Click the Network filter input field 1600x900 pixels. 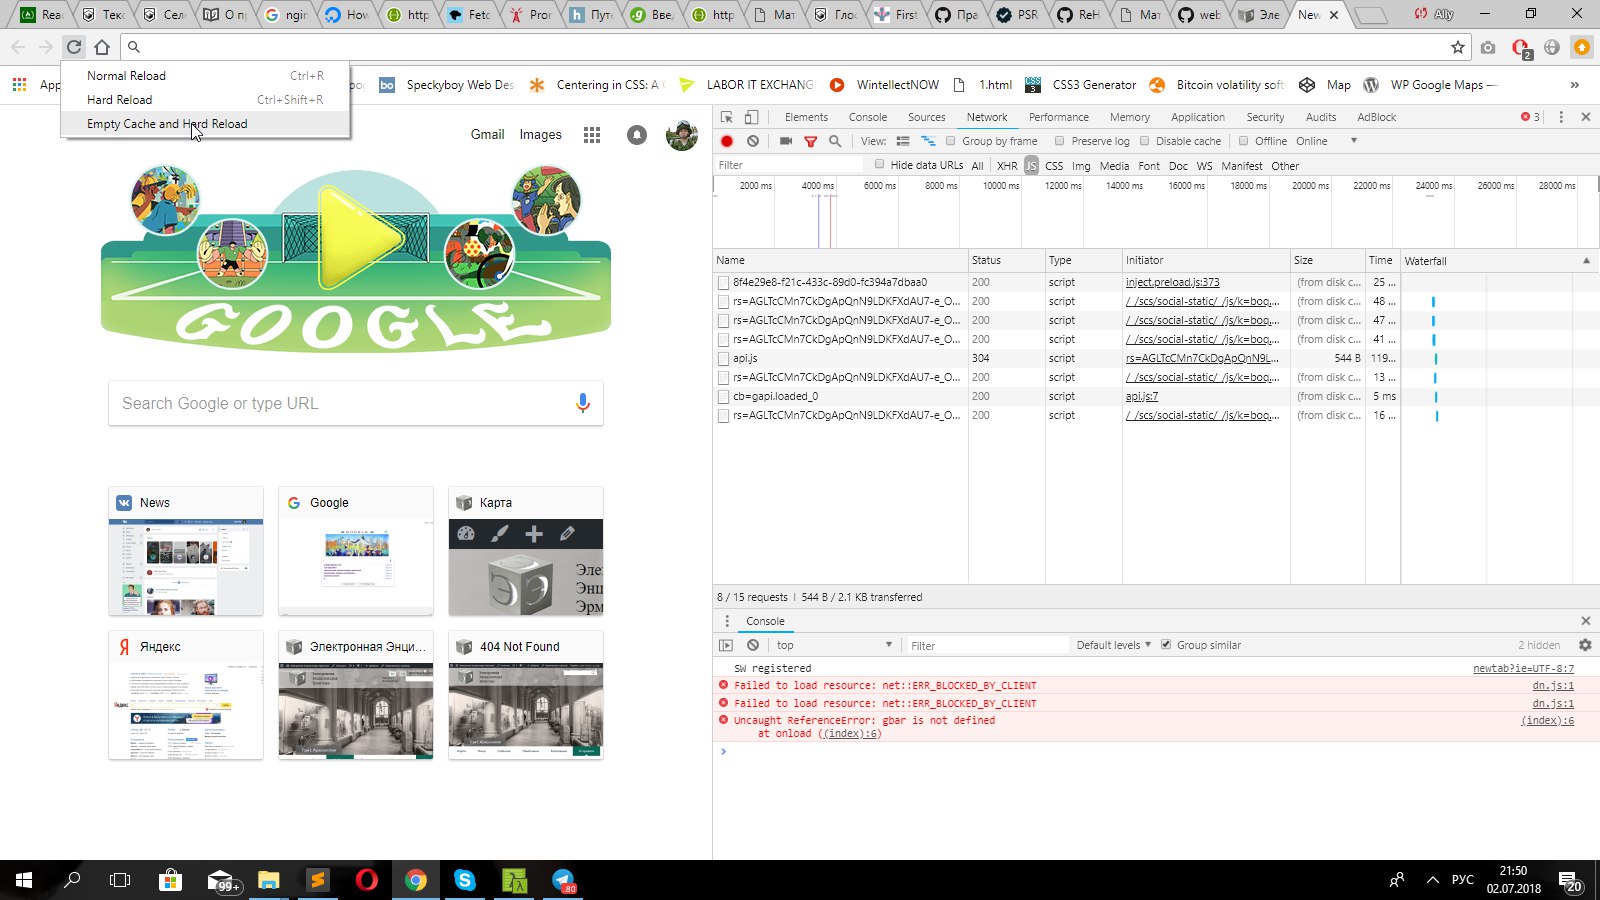coord(788,165)
